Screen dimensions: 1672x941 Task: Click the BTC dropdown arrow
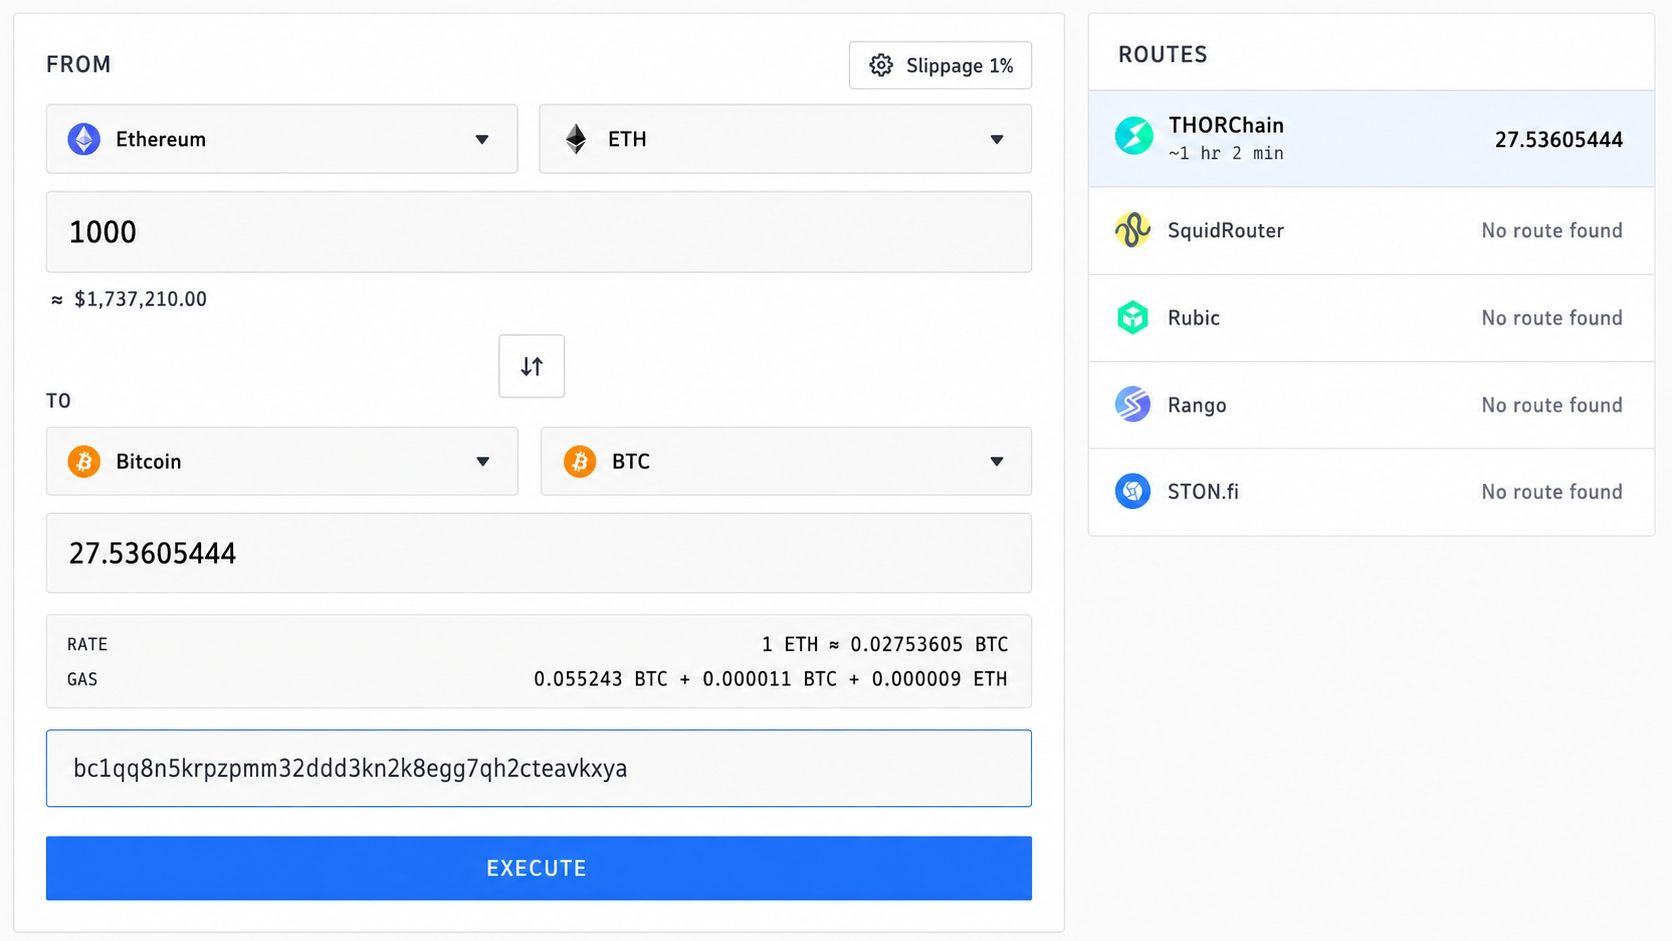(x=997, y=462)
